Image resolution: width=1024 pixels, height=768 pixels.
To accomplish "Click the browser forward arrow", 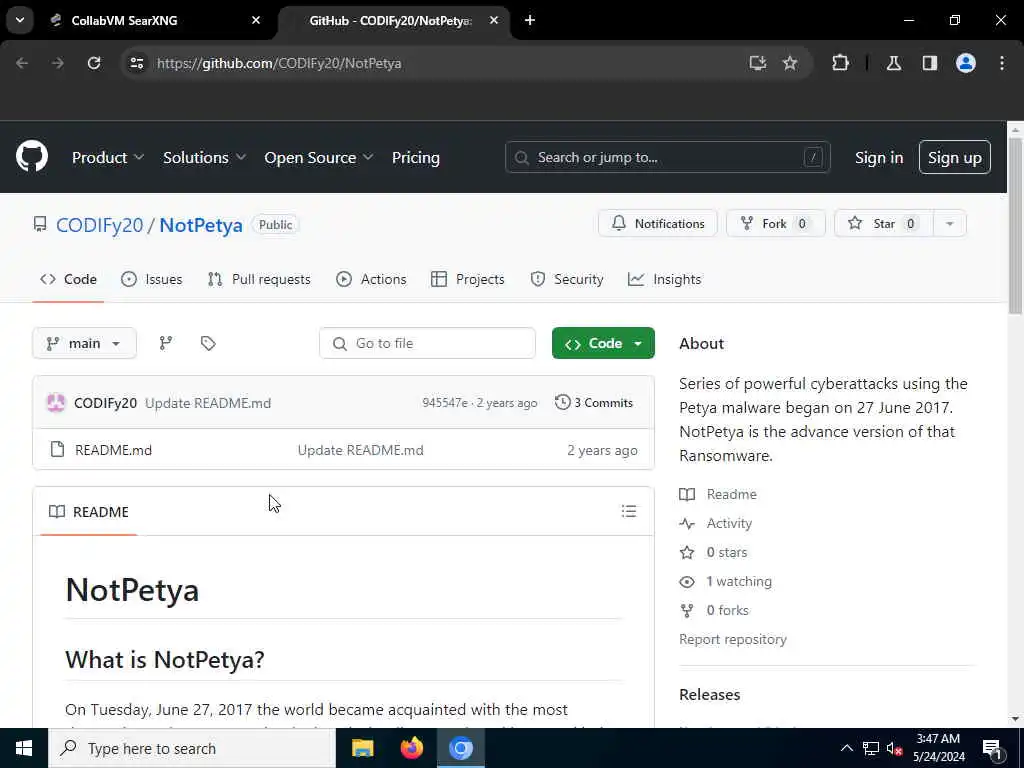I will coord(57,63).
